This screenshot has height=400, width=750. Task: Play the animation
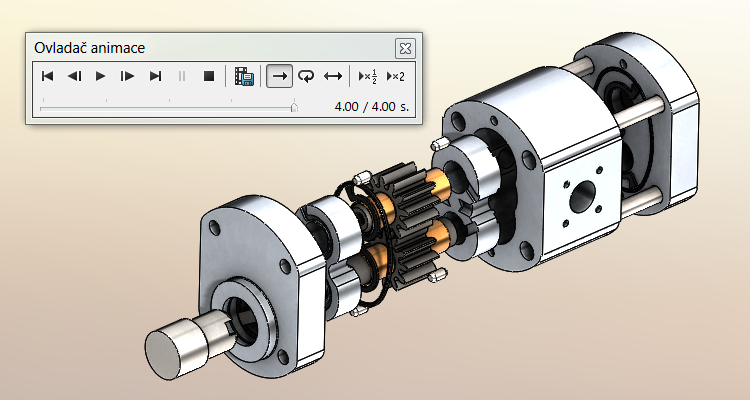100,76
